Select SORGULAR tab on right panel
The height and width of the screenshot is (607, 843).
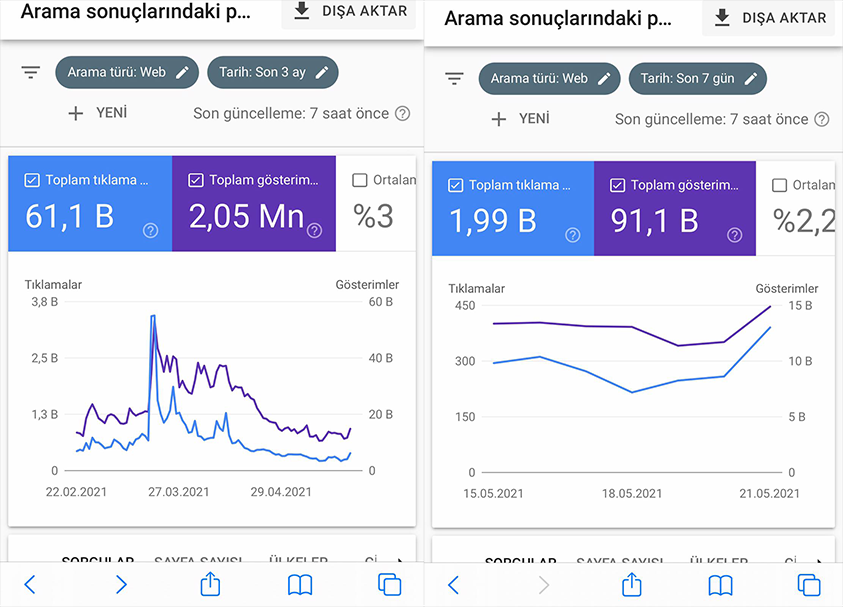(x=520, y=560)
